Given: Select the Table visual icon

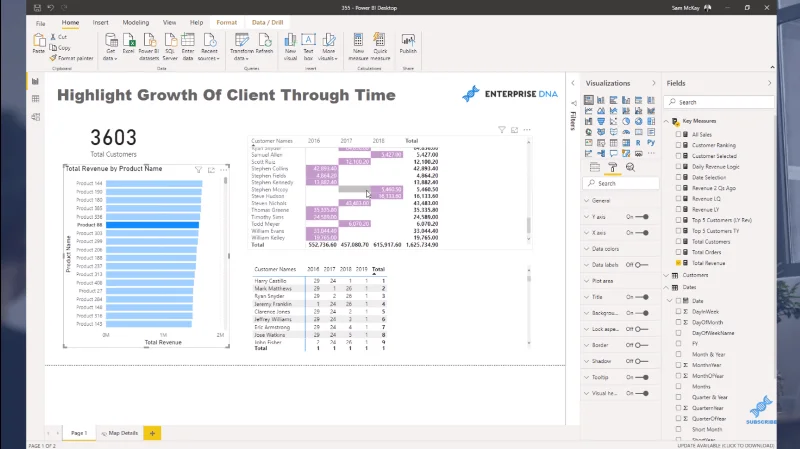Looking at the screenshot, I should 613,143.
